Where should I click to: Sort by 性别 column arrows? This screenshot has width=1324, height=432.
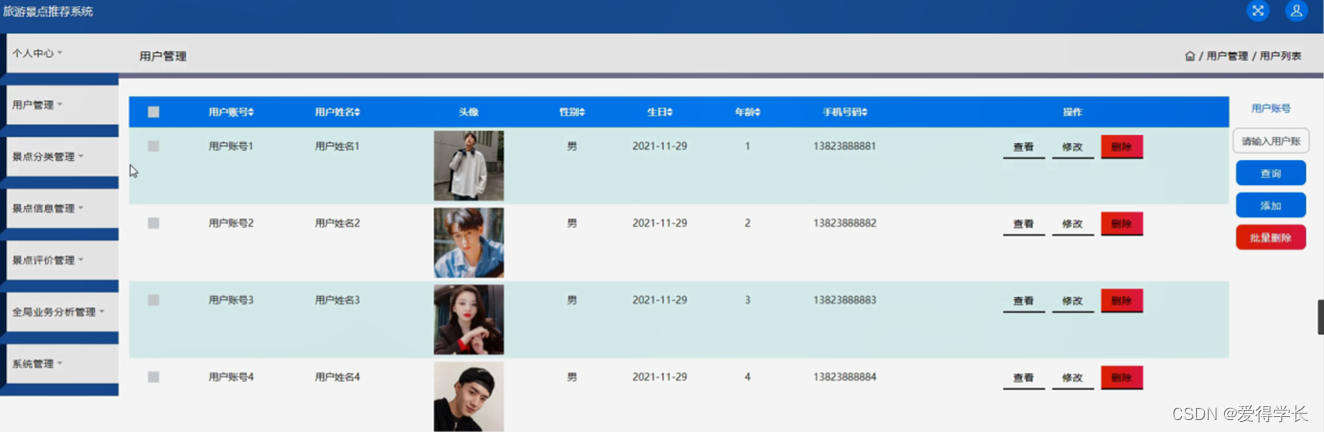582,112
